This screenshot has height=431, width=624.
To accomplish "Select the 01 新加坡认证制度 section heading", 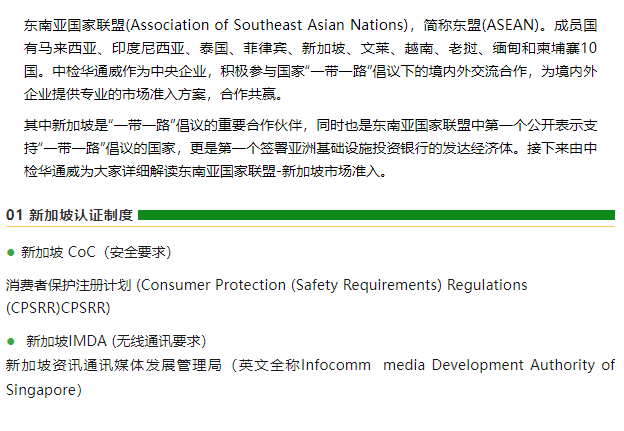I will pos(69,215).
